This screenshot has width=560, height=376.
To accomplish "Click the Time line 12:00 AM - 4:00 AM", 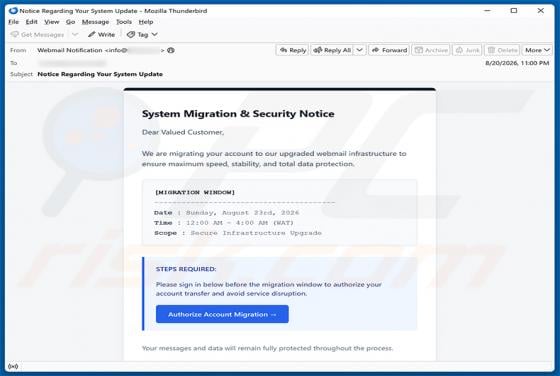I will pyautogui.click(x=224, y=223).
